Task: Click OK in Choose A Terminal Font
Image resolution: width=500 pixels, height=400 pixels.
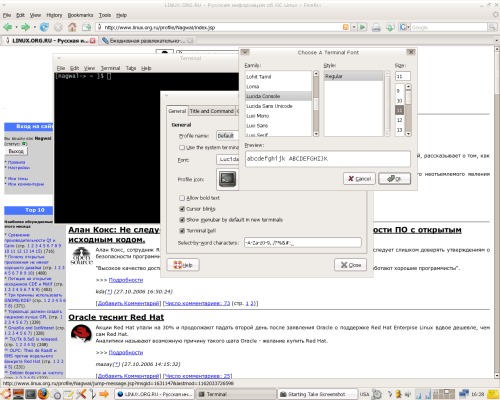Action: coord(394,179)
